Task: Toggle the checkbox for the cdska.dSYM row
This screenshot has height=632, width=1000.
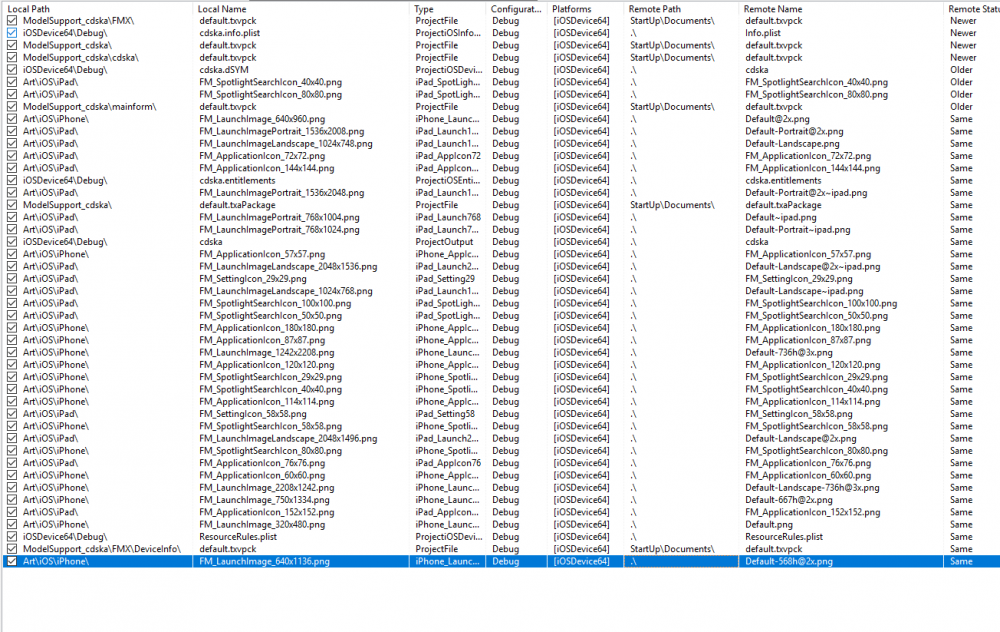Action: [x=12, y=70]
